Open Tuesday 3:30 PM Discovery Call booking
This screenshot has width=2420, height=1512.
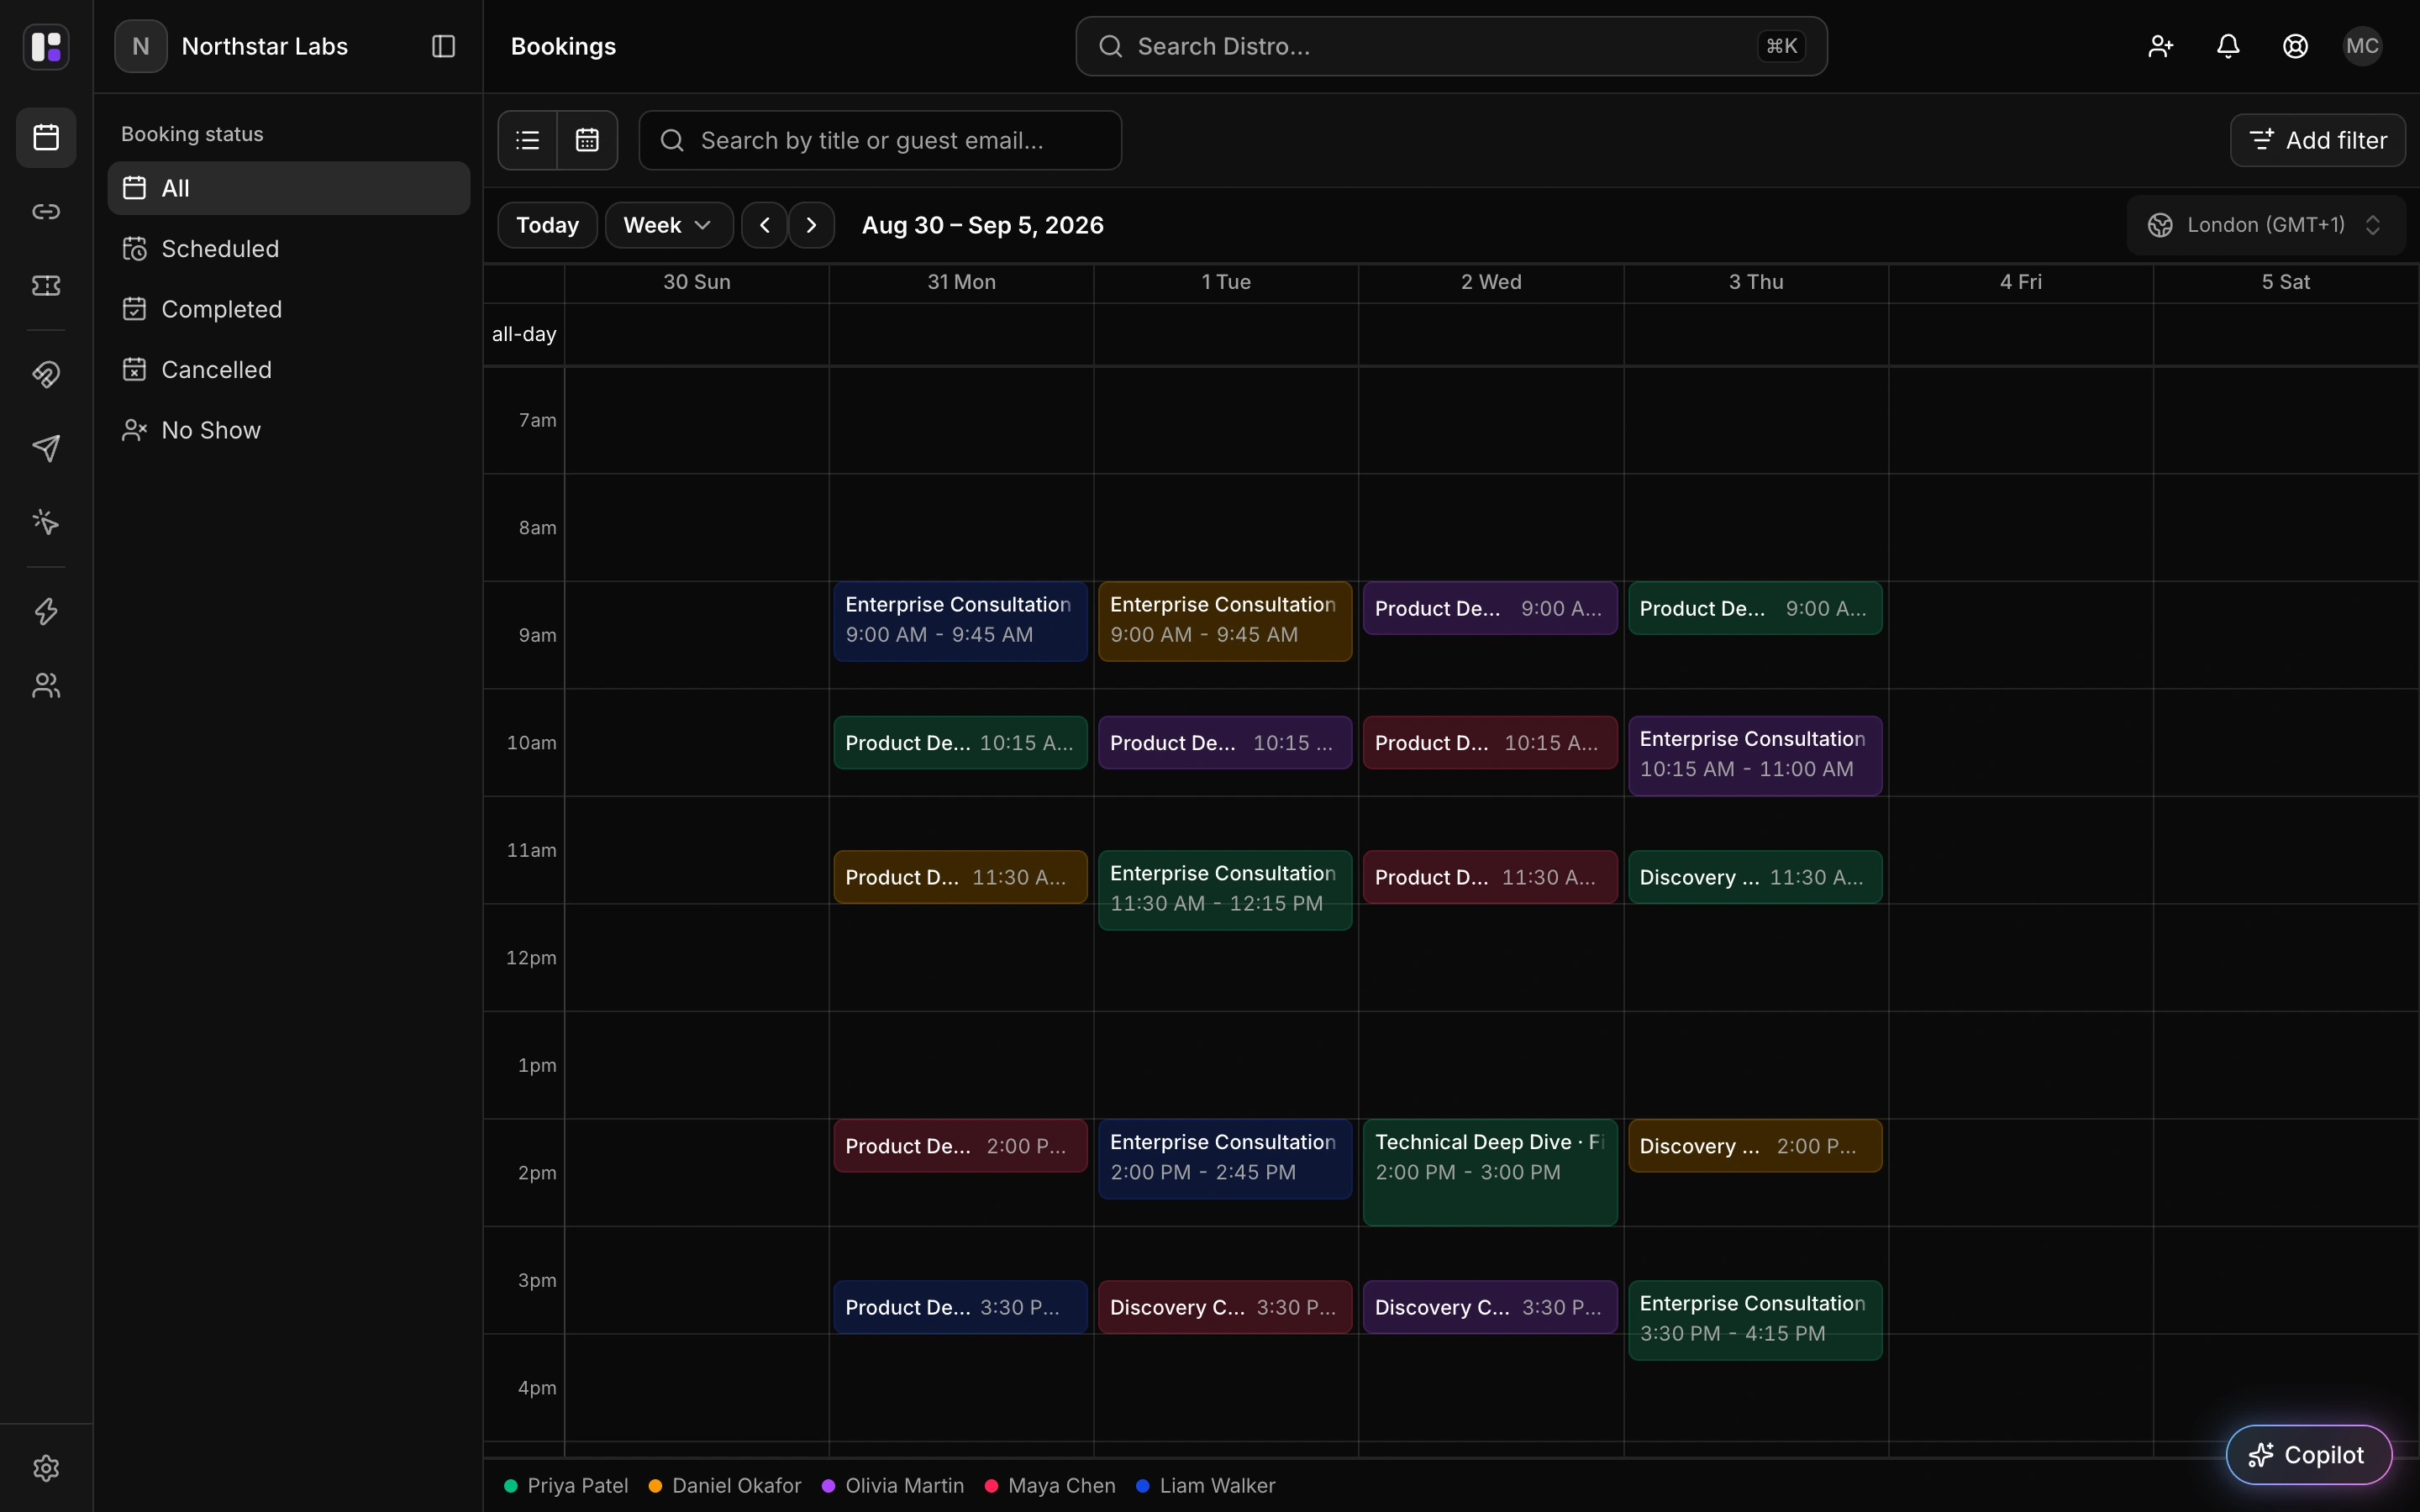click(x=1225, y=1307)
